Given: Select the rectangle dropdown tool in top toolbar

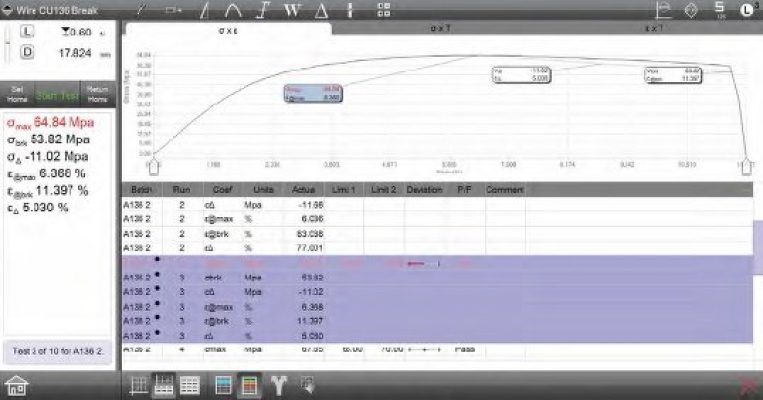Looking at the screenshot, I should click(x=173, y=9).
